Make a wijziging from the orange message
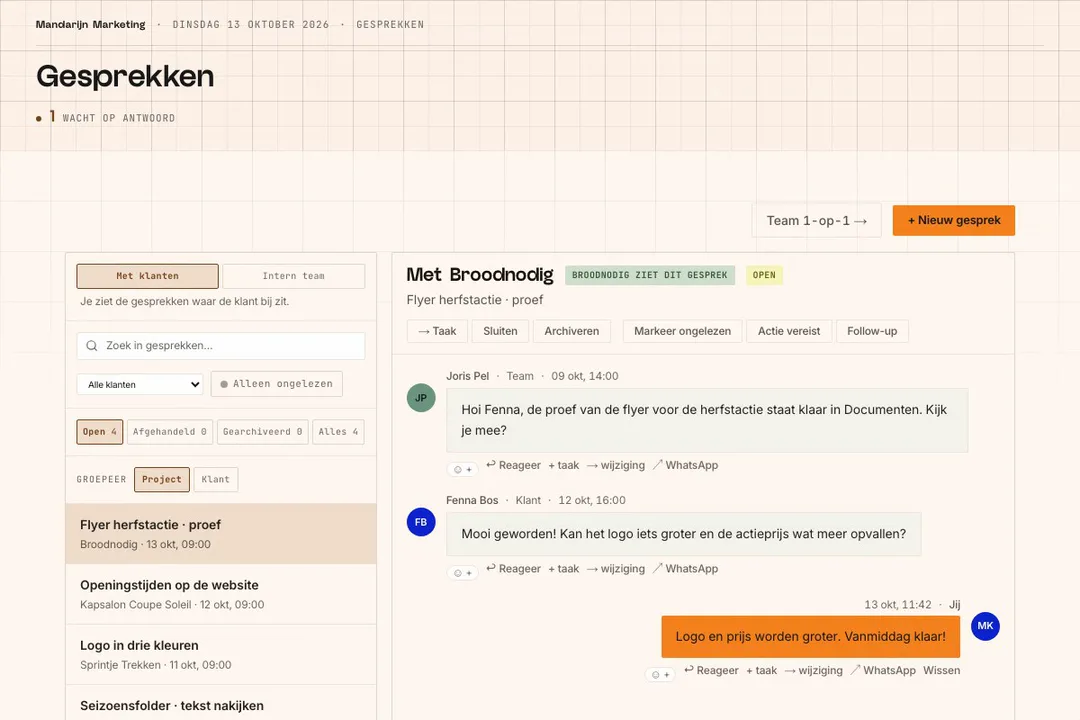1080x720 pixels. pyautogui.click(x=813, y=670)
